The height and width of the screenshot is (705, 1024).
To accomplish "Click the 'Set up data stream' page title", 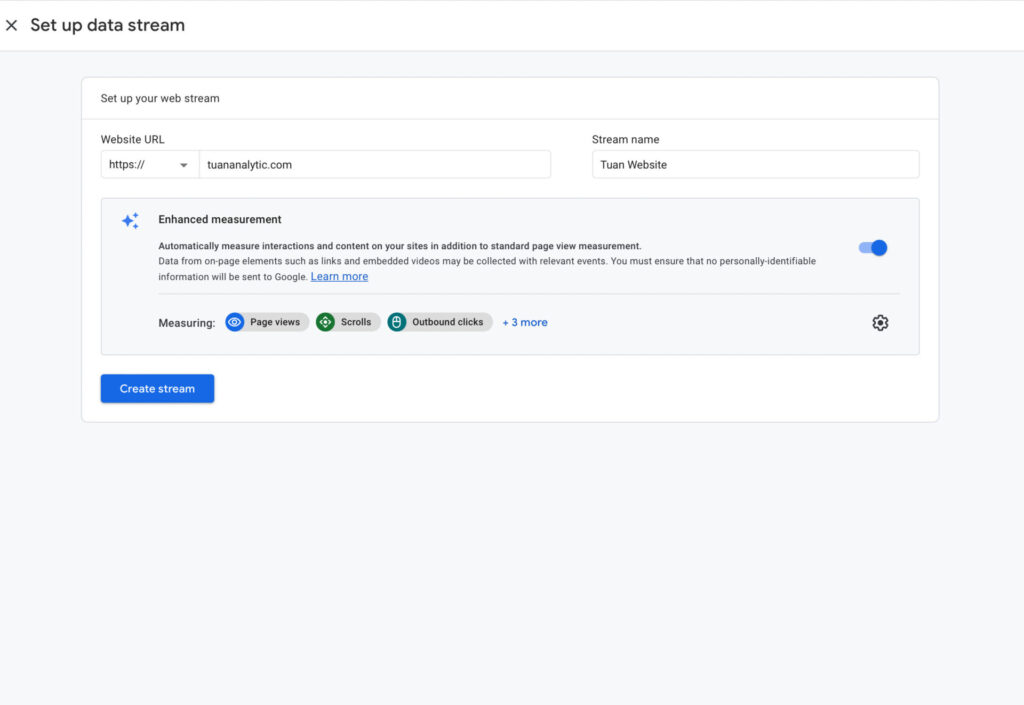I will pyautogui.click(x=108, y=25).
